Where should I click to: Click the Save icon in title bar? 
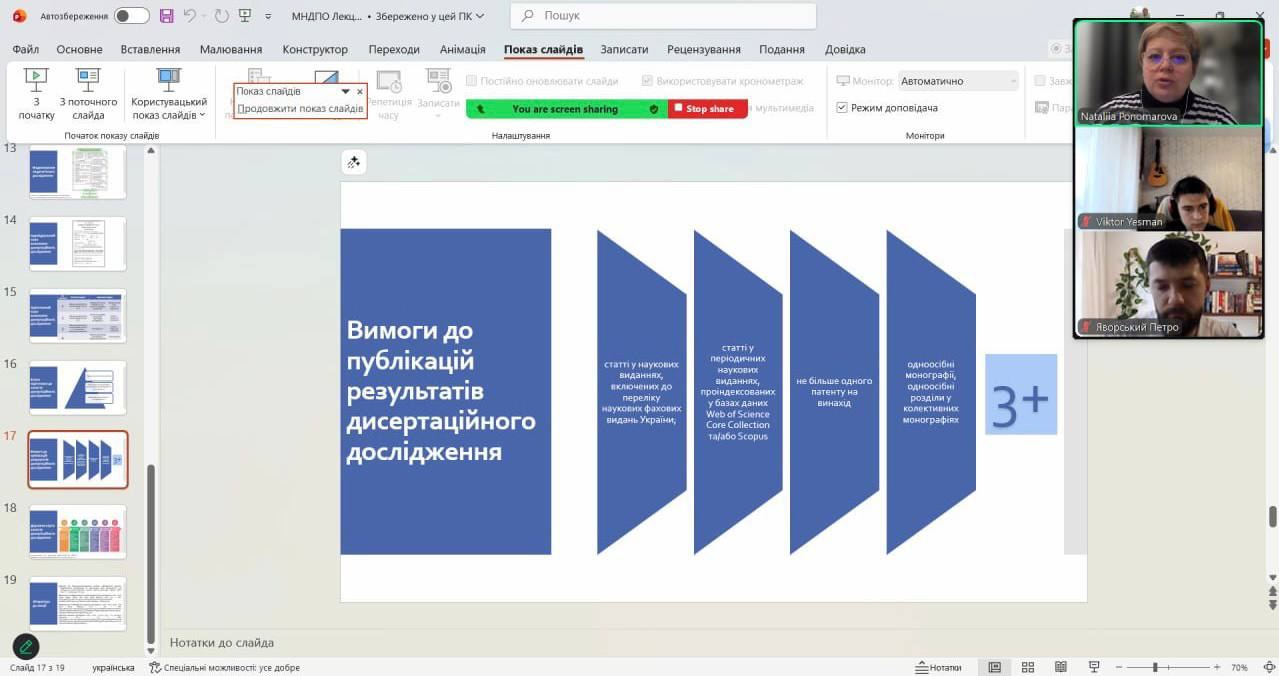pos(166,16)
